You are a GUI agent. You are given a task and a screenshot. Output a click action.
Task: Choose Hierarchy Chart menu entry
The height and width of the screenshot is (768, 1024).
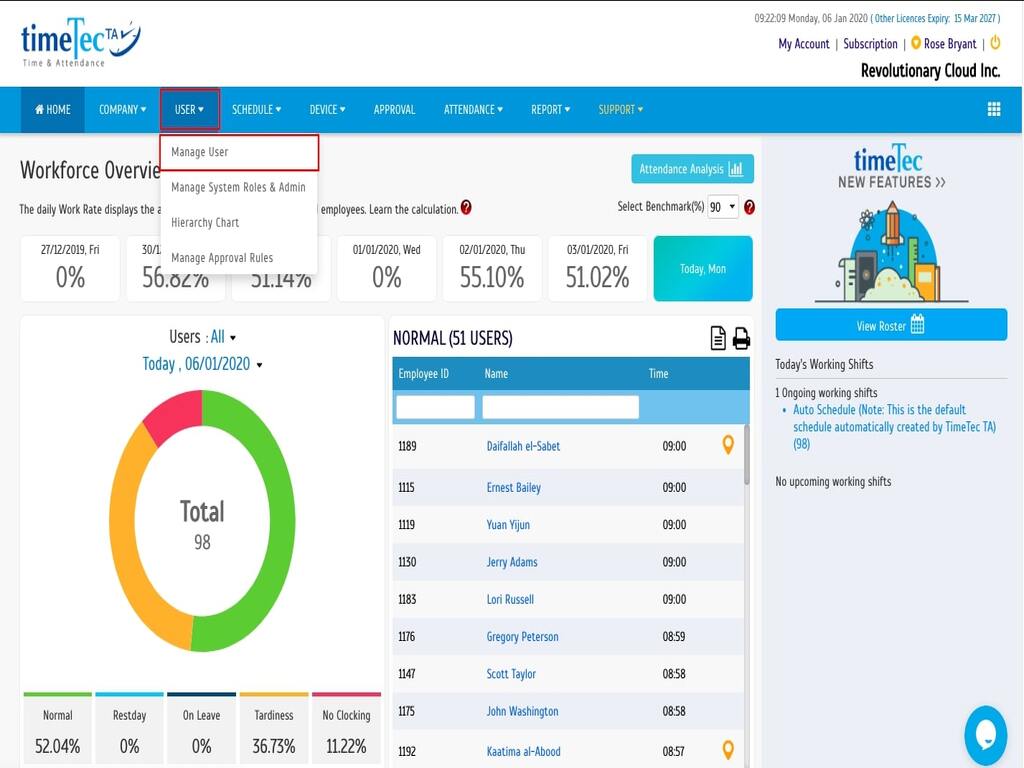[x=205, y=222]
